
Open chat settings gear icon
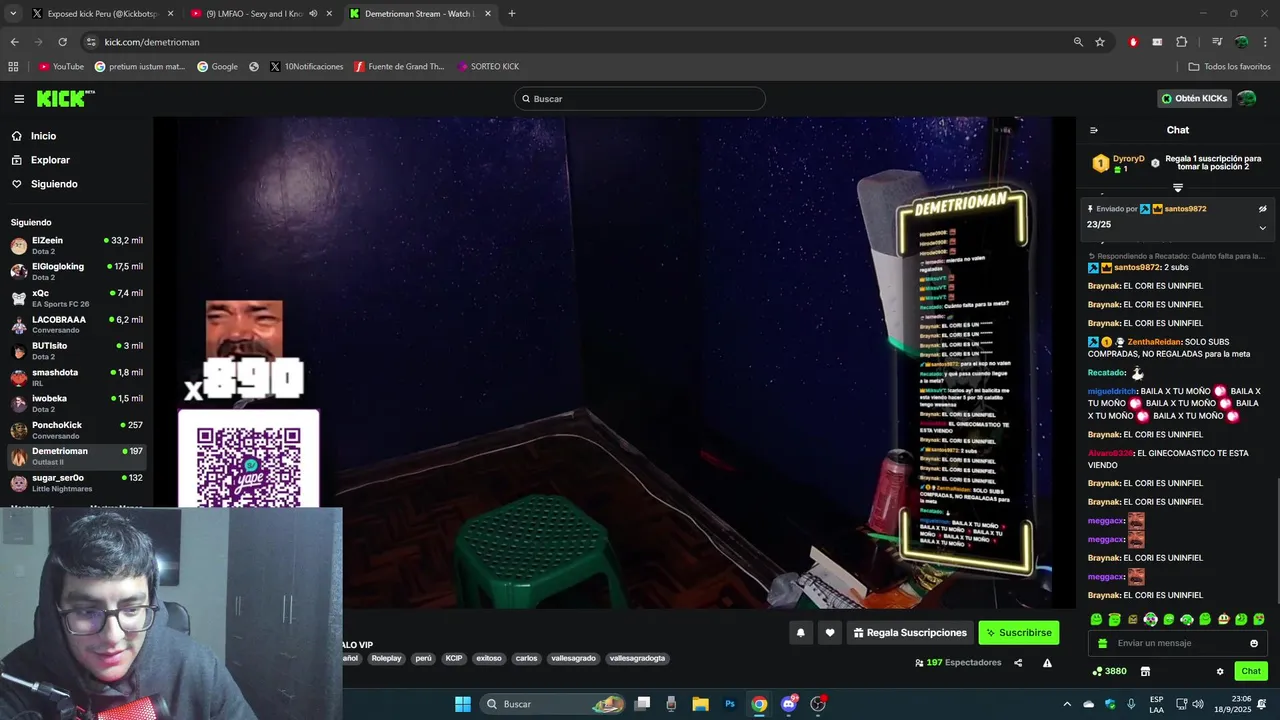coord(1220,671)
